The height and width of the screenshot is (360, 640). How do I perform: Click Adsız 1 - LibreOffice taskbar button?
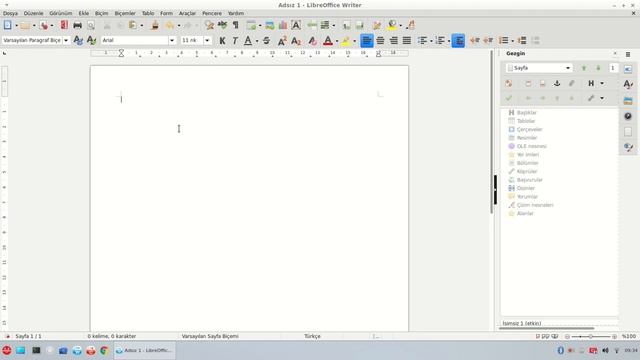pos(144,351)
